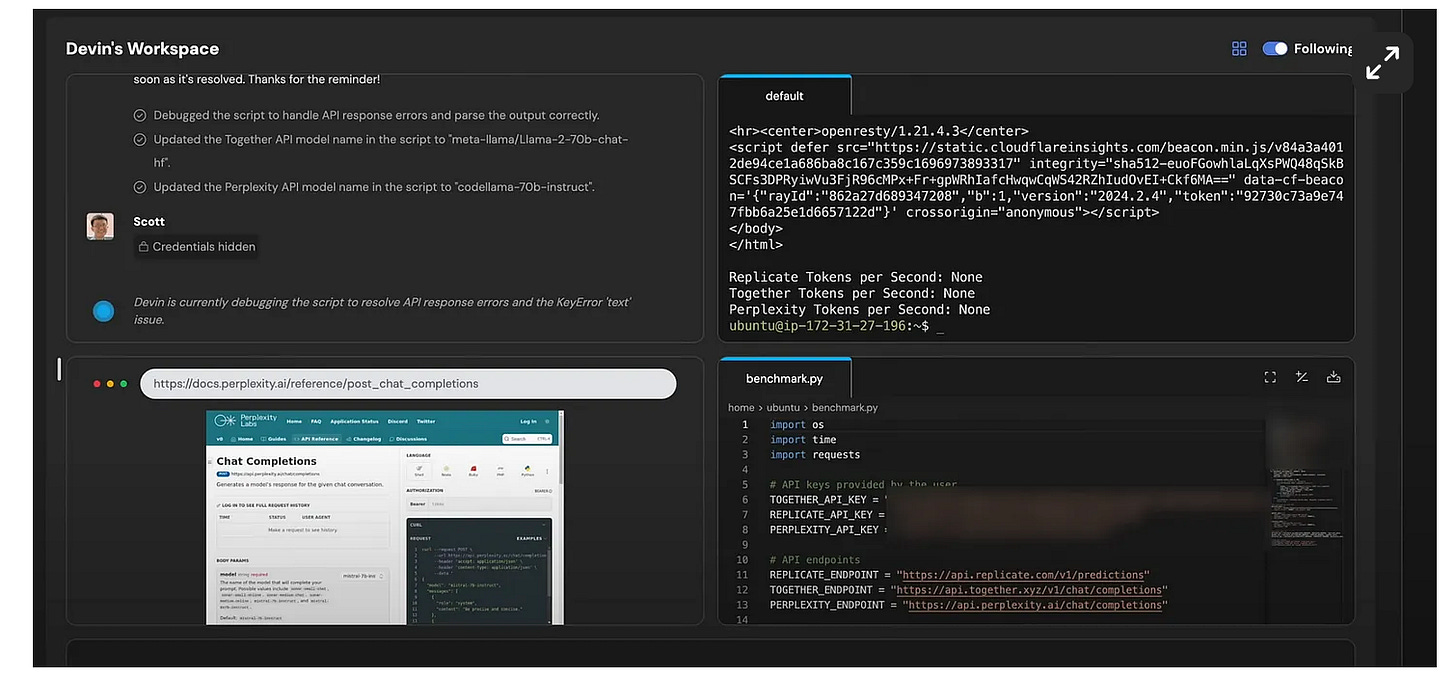Click the Search box on the Perplexity docs page
This screenshot has height=681, width=1456.
[x=527, y=439]
